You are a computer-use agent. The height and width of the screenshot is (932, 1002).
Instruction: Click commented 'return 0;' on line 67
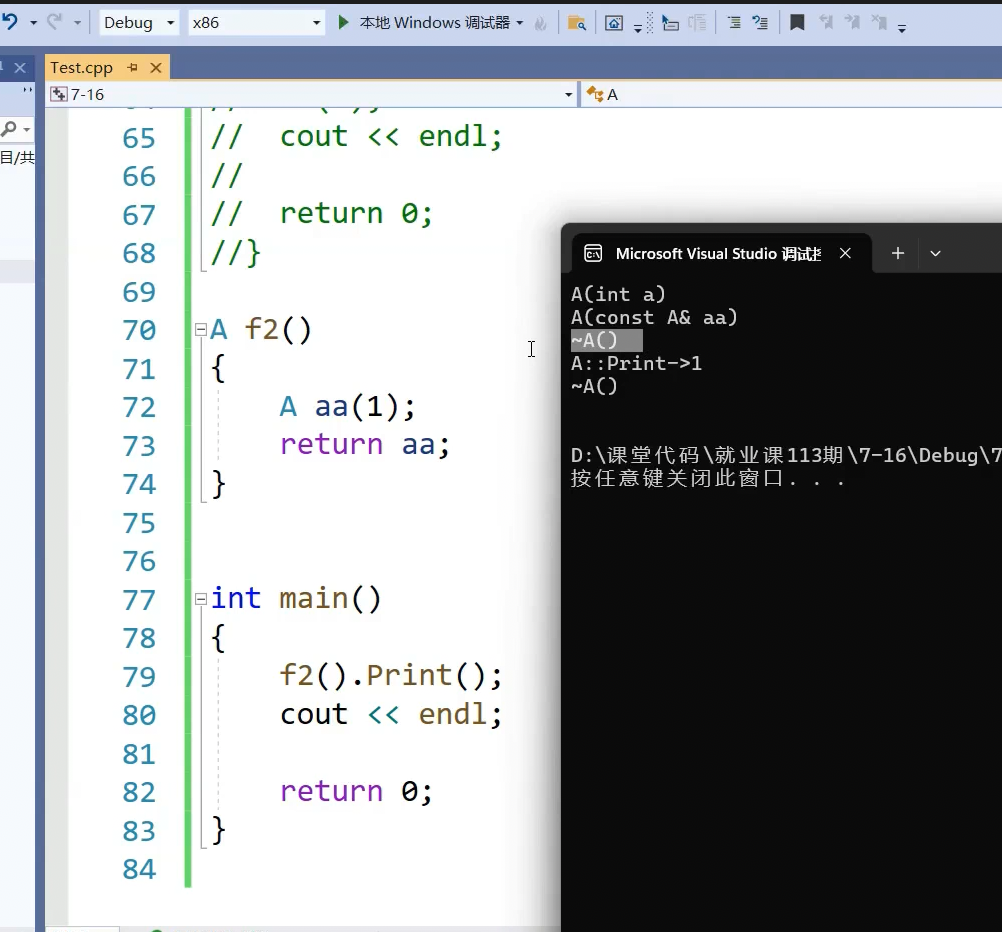point(357,214)
